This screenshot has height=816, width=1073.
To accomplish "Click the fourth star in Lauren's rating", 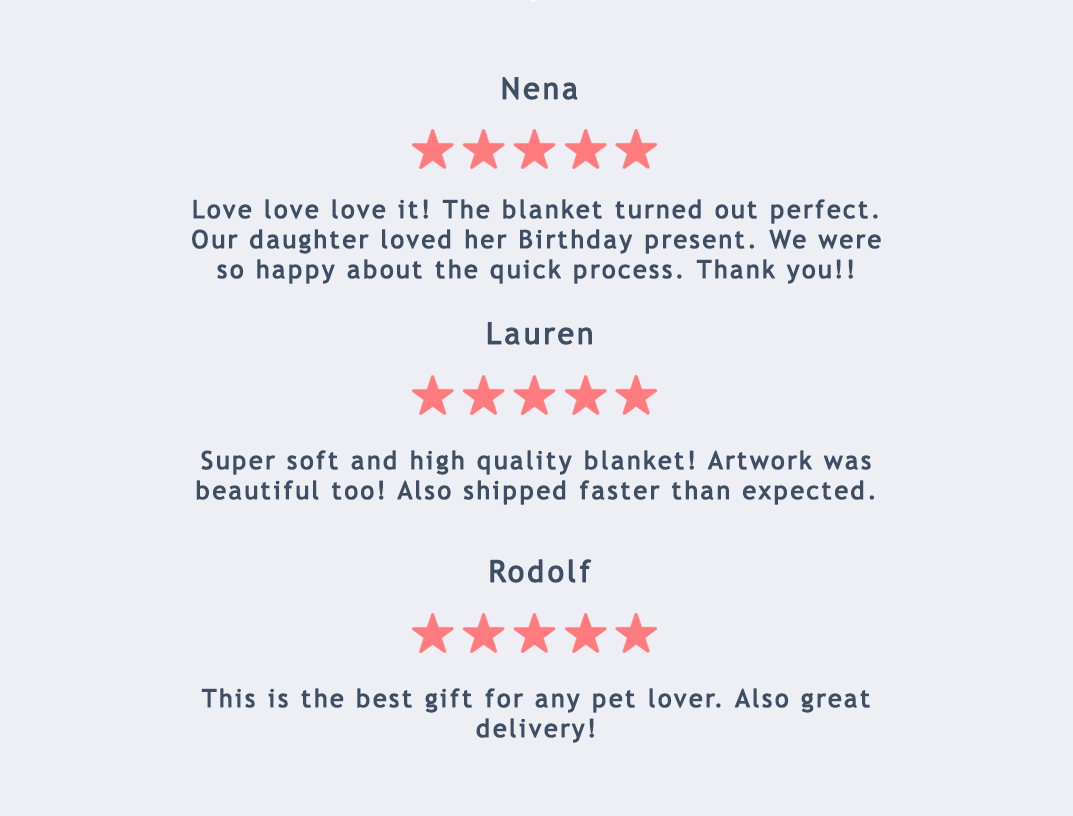I will (586, 396).
